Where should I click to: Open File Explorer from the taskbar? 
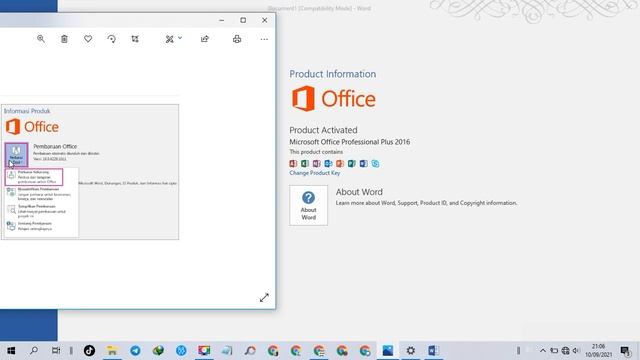pyautogui.click(x=112, y=351)
